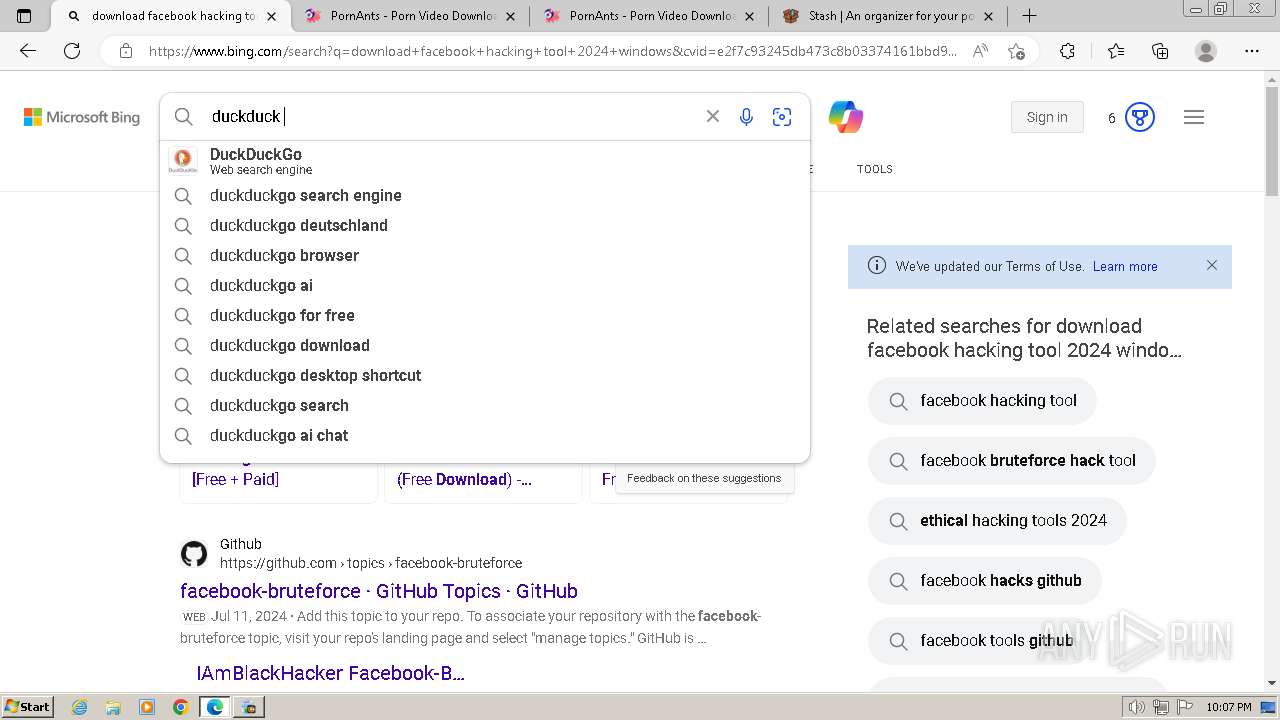This screenshot has width=1280, height=720.
Task: Dismiss the Terms of Use notice
Action: click(1212, 266)
